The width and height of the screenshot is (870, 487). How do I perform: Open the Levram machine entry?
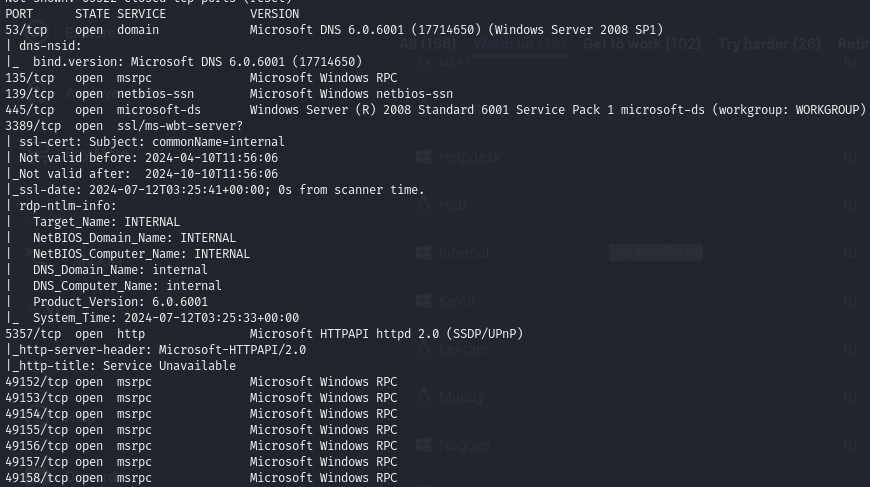click(464, 348)
